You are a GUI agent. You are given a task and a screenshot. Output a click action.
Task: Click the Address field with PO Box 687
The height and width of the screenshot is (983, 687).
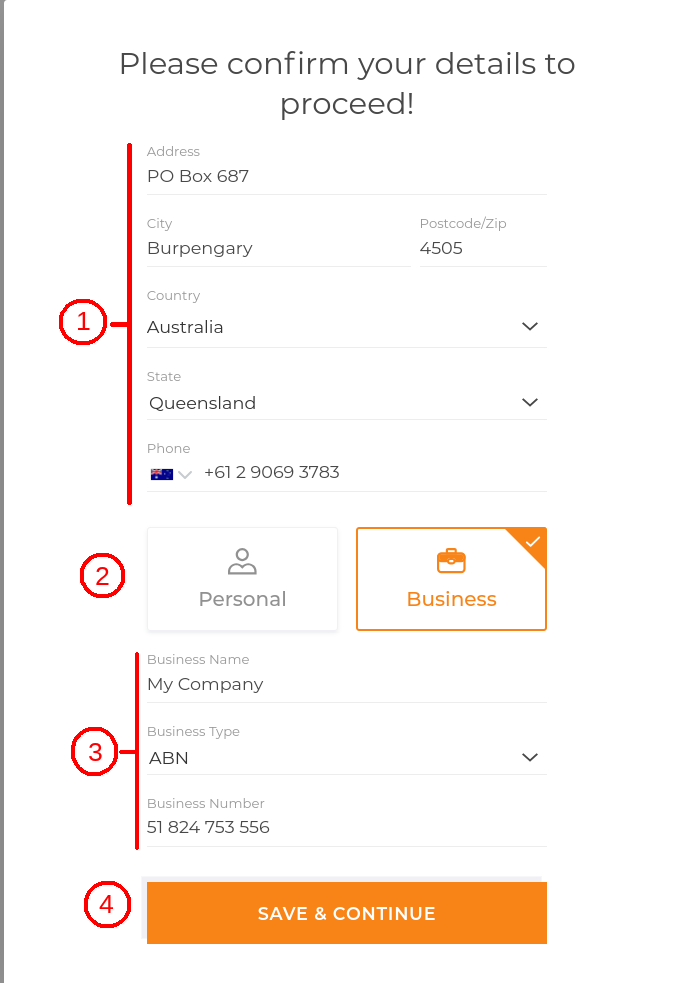(x=346, y=177)
